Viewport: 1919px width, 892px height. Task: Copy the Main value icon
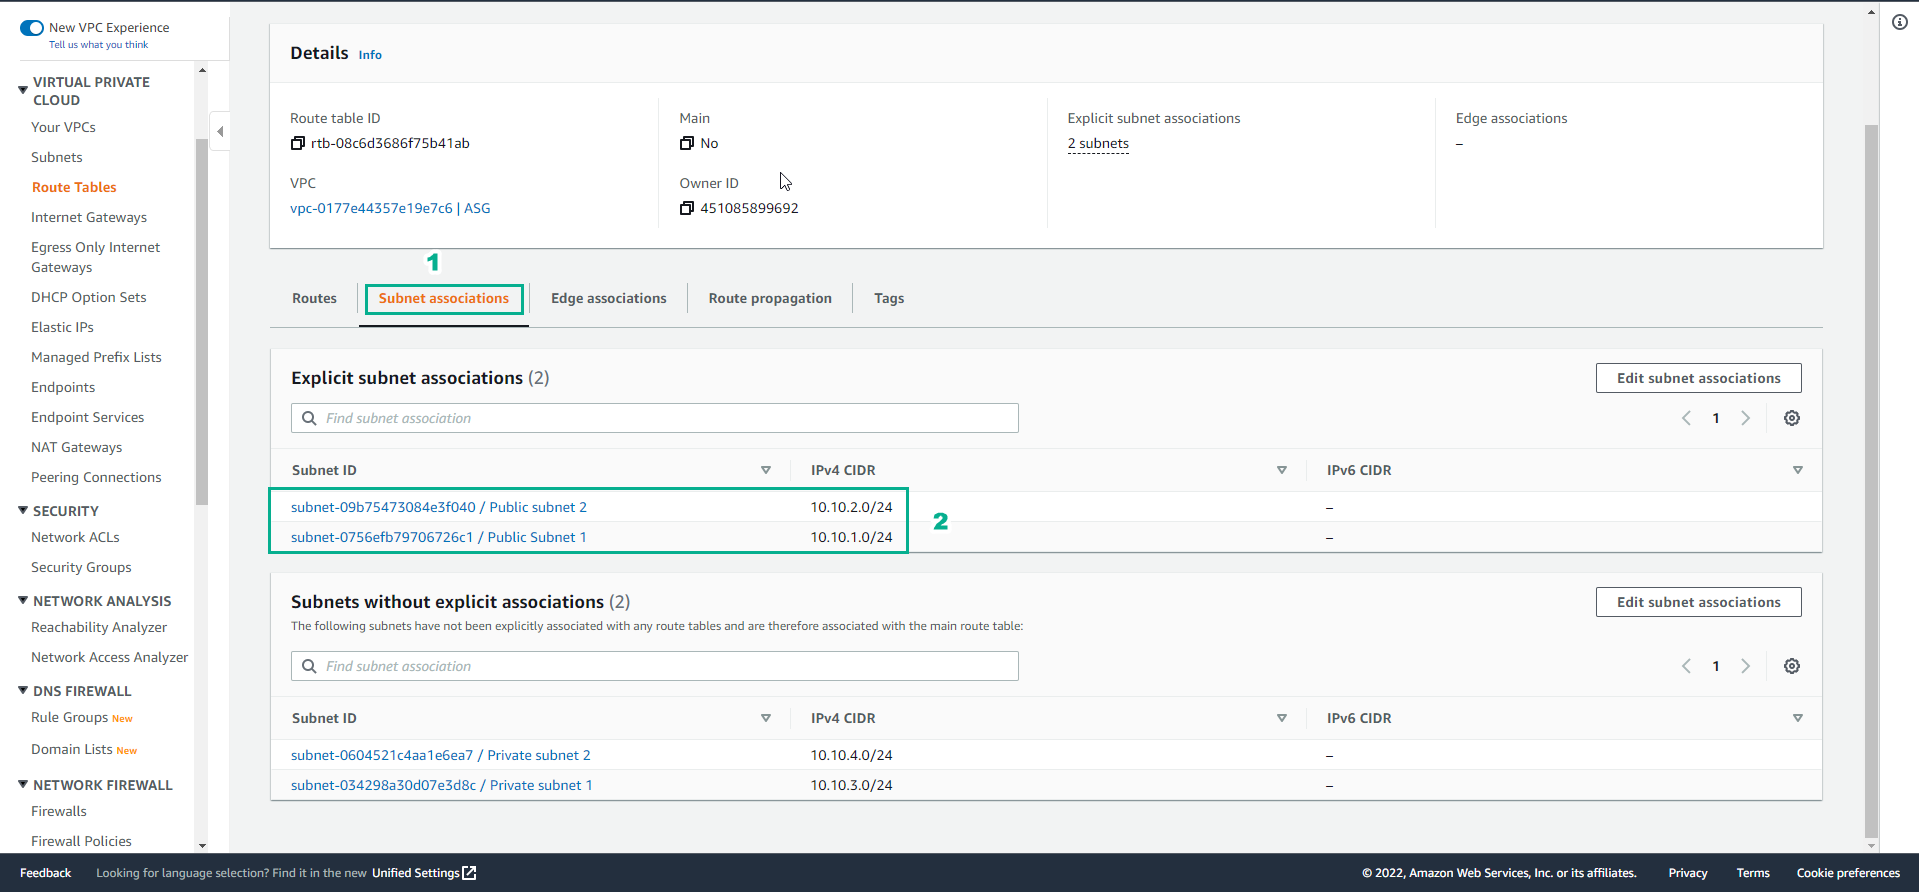(x=686, y=144)
